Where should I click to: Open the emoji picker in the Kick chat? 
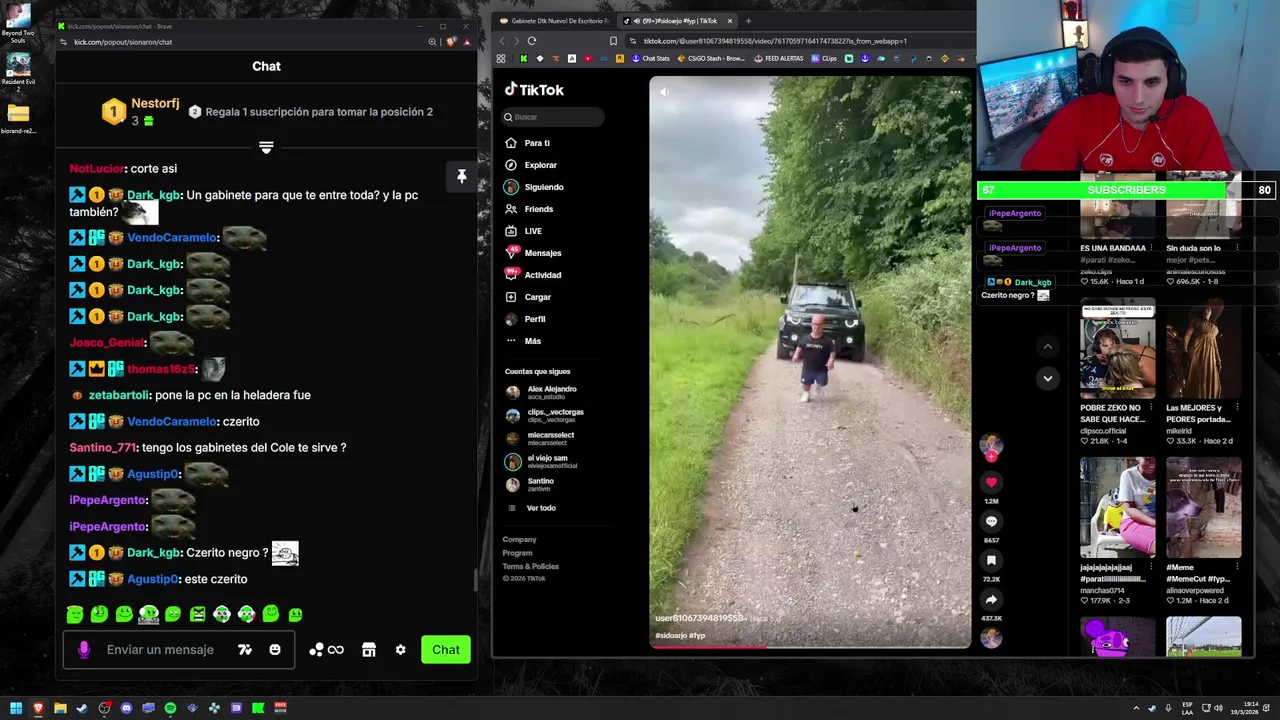coord(275,650)
